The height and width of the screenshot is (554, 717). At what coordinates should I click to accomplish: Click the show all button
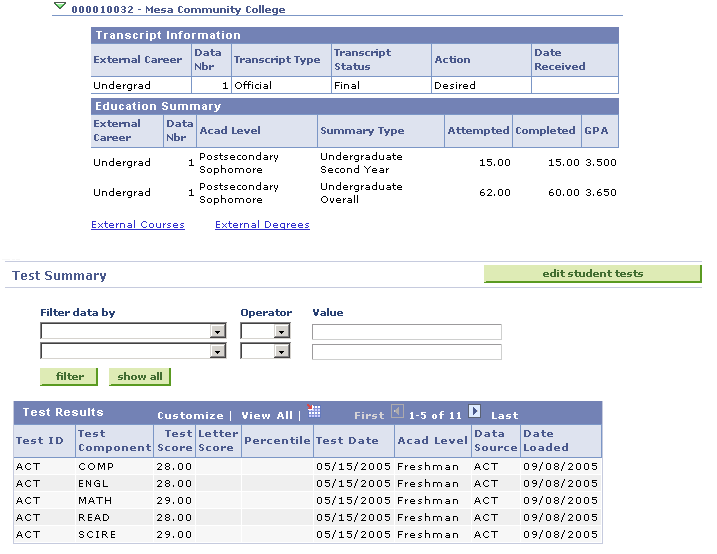pyautogui.click(x=140, y=377)
